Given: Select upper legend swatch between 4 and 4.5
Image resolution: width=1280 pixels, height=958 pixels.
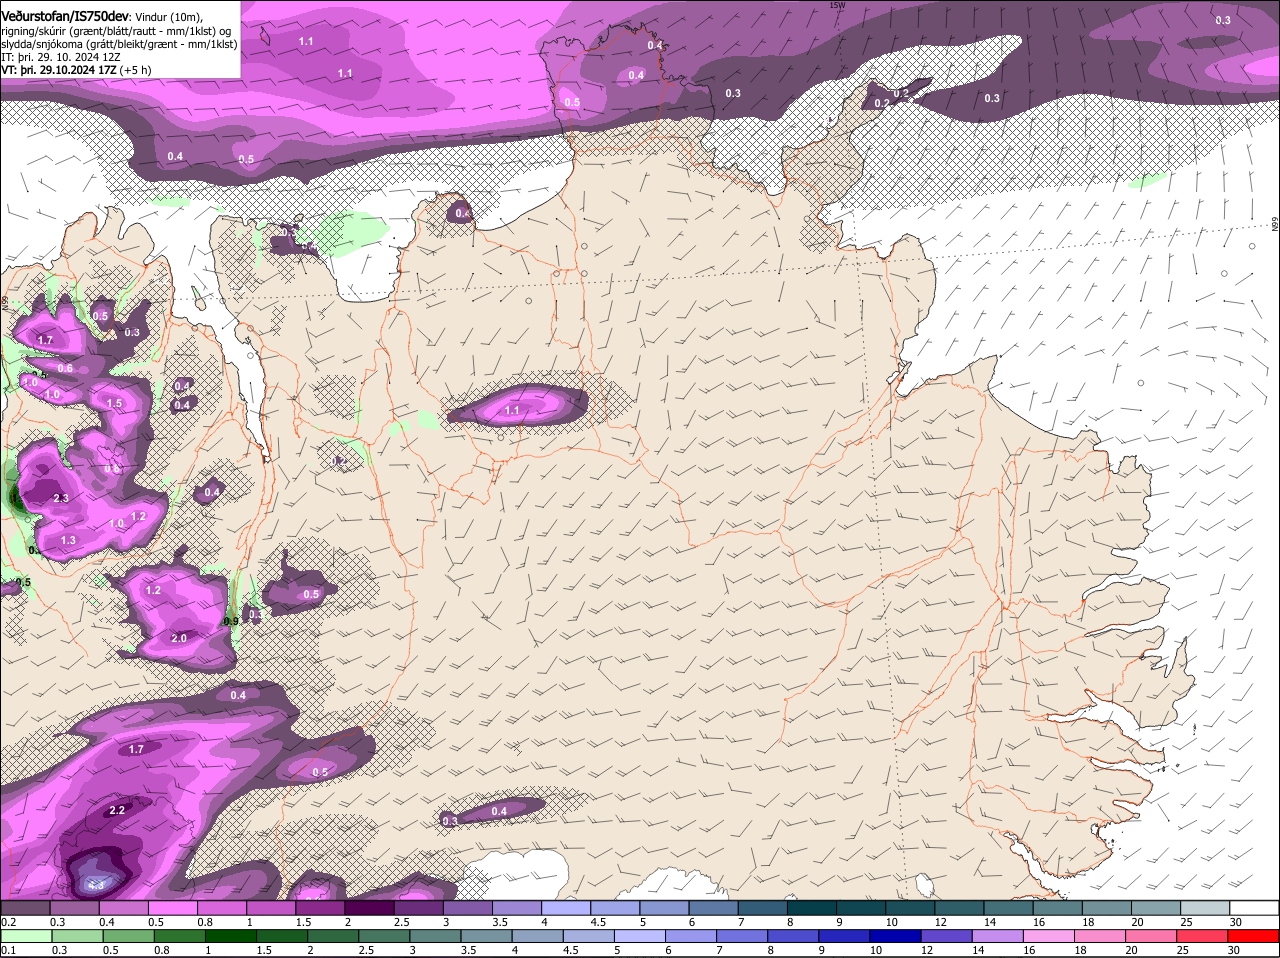Looking at the screenshot, I should tap(566, 907).
